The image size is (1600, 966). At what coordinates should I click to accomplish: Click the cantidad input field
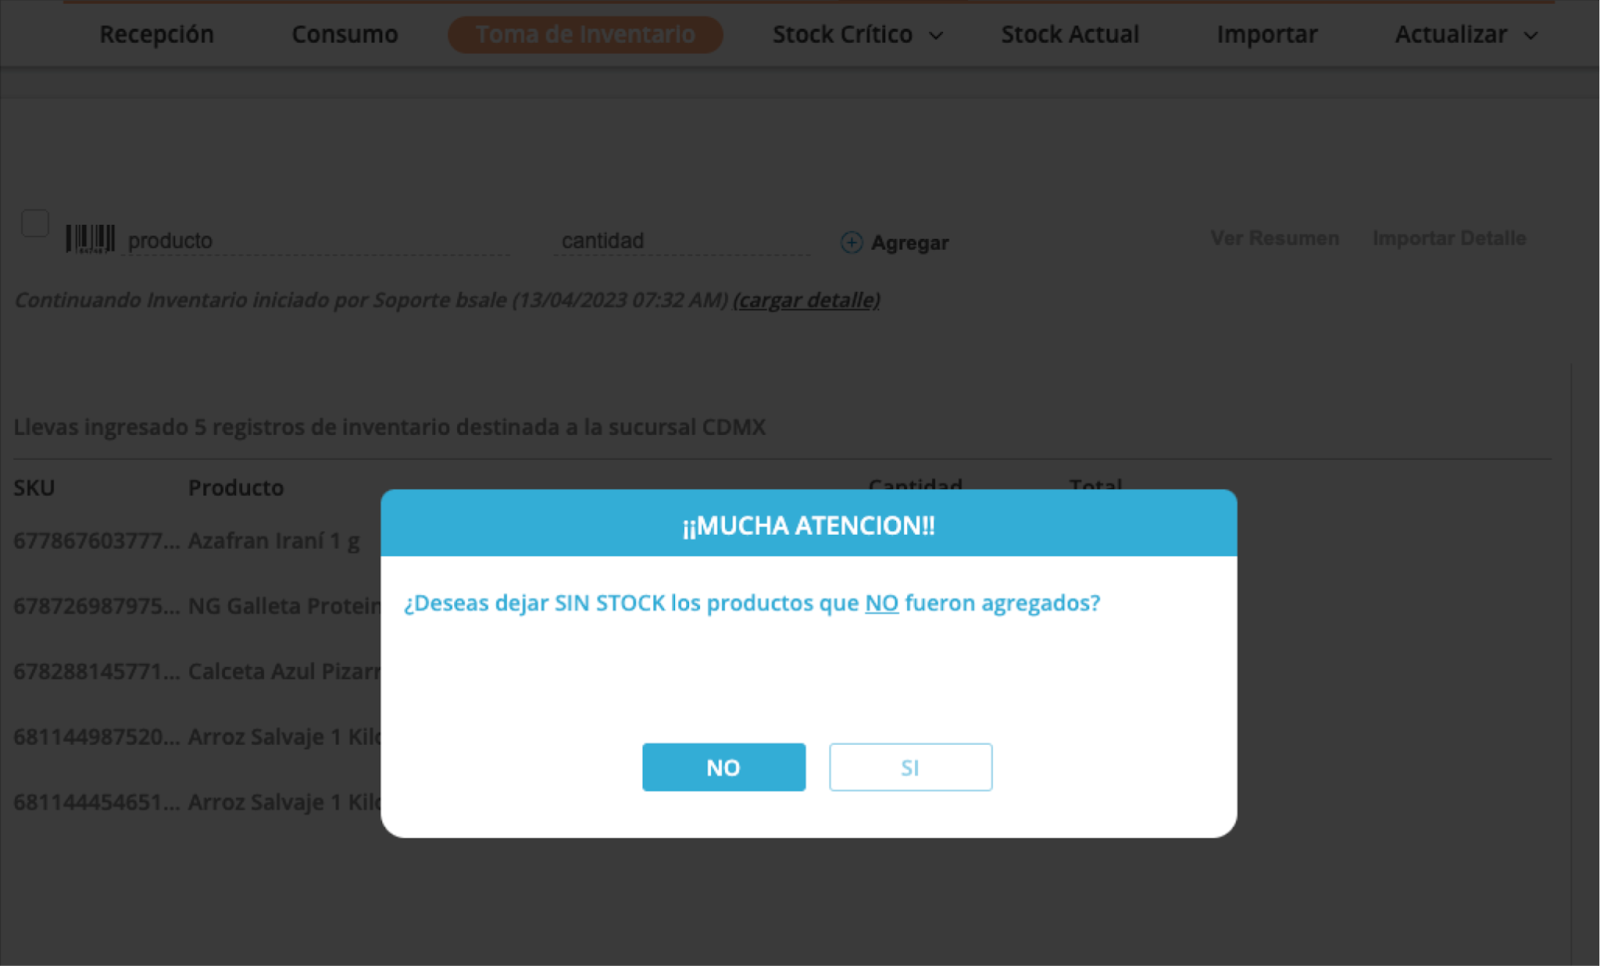coord(682,241)
